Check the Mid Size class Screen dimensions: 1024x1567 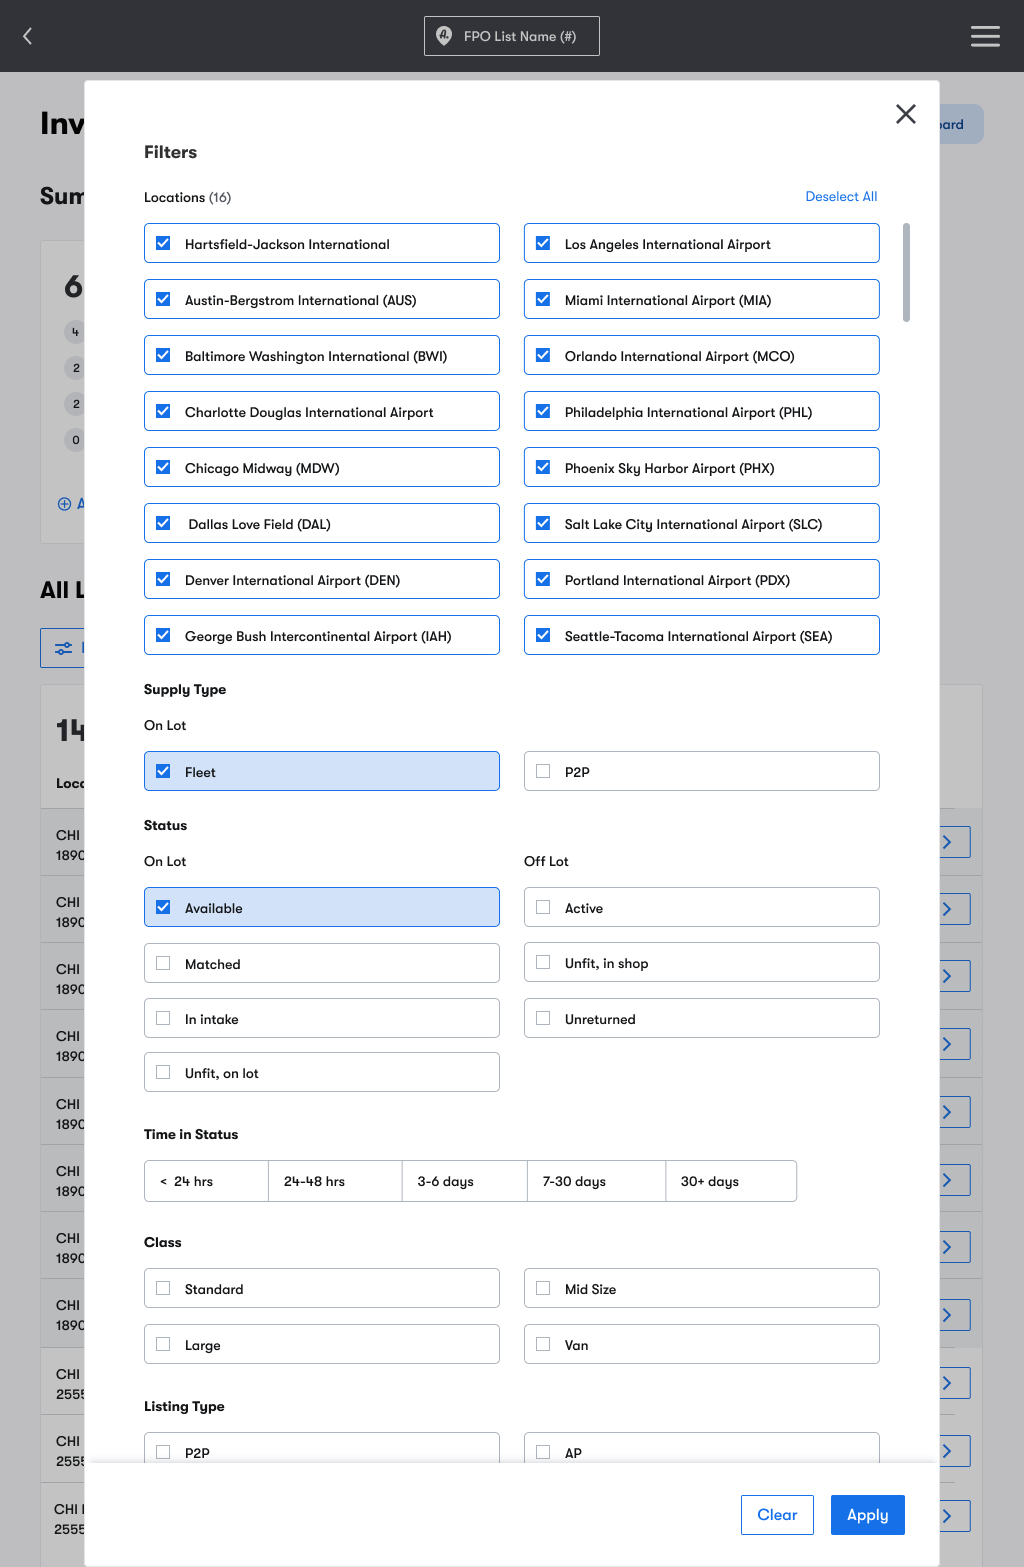click(x=702, y=1288)
